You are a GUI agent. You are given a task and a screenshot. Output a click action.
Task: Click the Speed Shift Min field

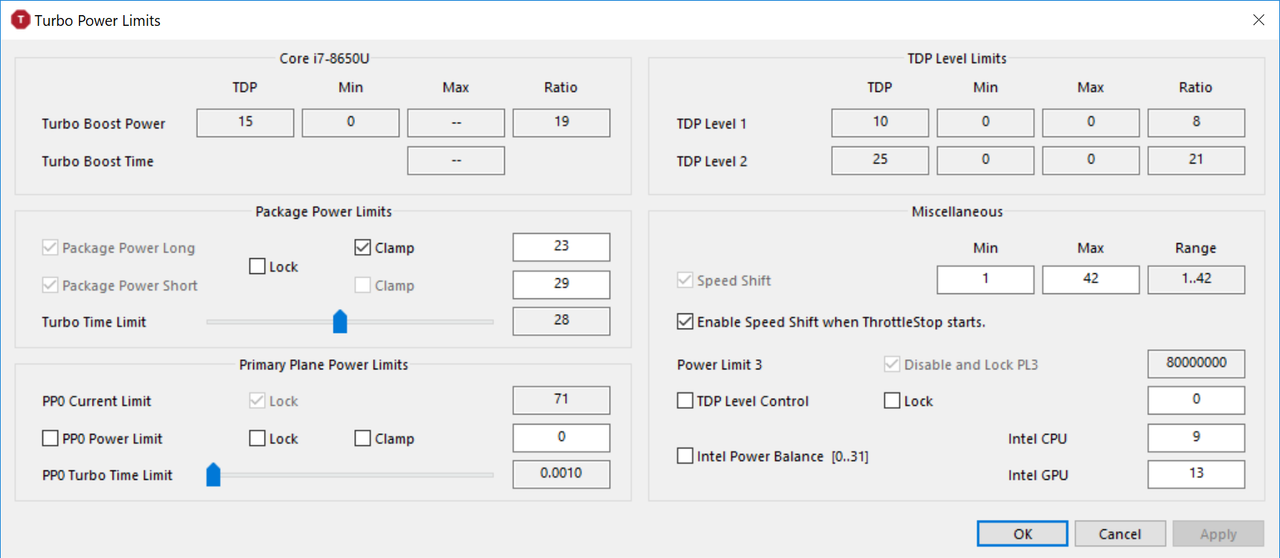(x=985, y=279)
